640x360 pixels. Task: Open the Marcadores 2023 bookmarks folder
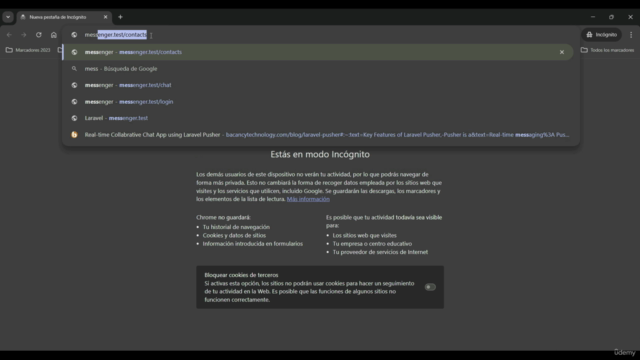28,50
